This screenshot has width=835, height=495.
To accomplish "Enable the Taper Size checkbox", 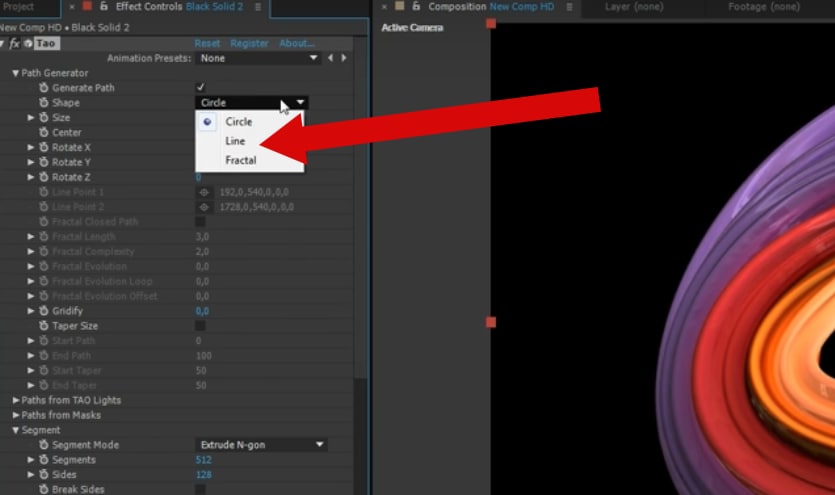I will coord(201,326).
